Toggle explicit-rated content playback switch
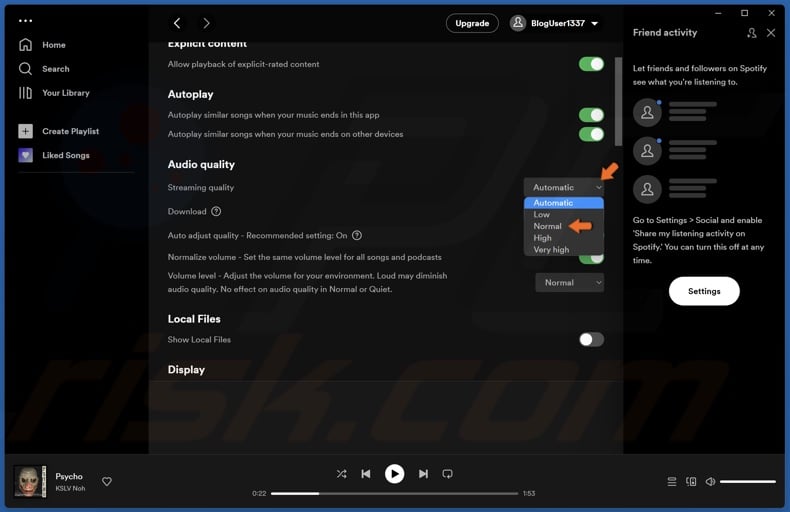 click(591, 64)
